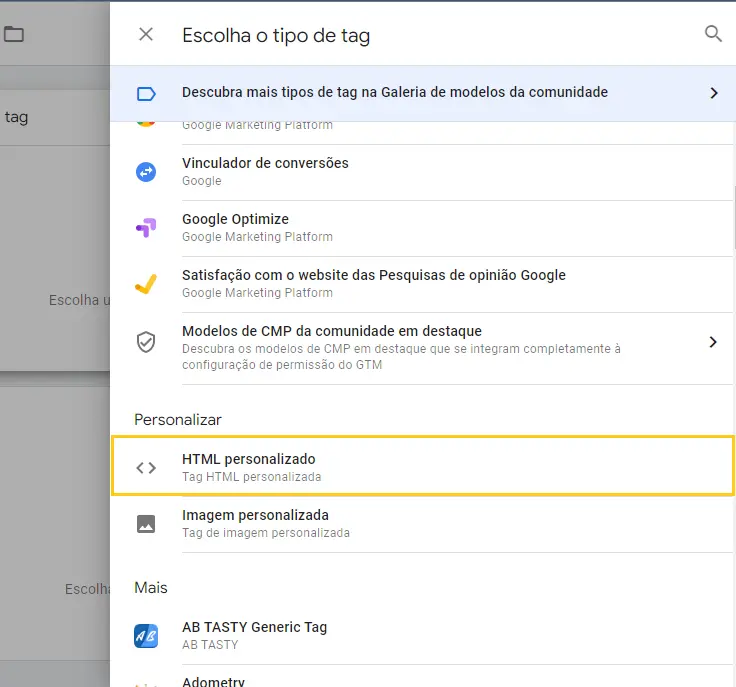This screenshot has width=736, height=687.
Task: Click the tag list scrollbar
Action: click(x=734, y=217)
